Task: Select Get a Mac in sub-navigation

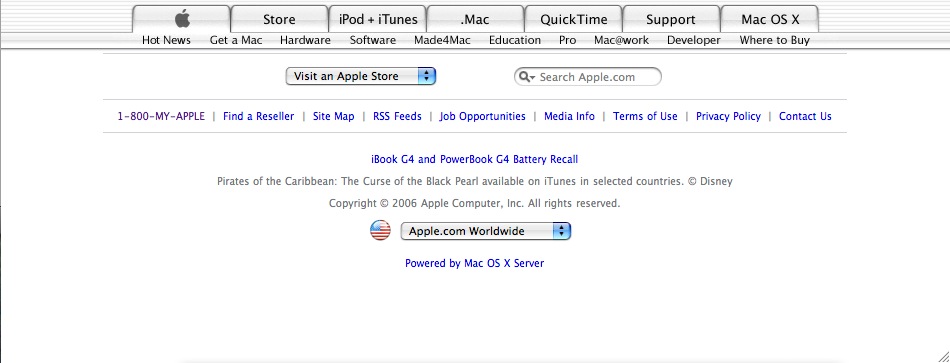Action: click(236, 40)
